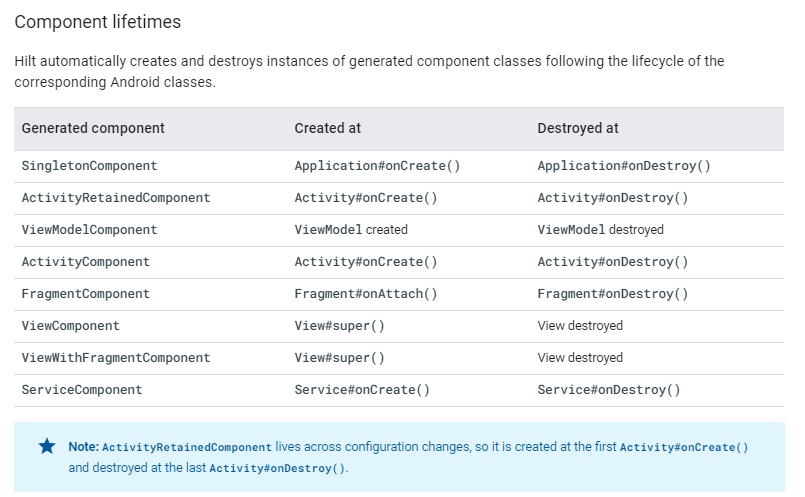Image resolution: width=805 pixels, height=497 pixels.
Task: Click Activity#onDestroy() in the note text
Action: click(277, 468)
